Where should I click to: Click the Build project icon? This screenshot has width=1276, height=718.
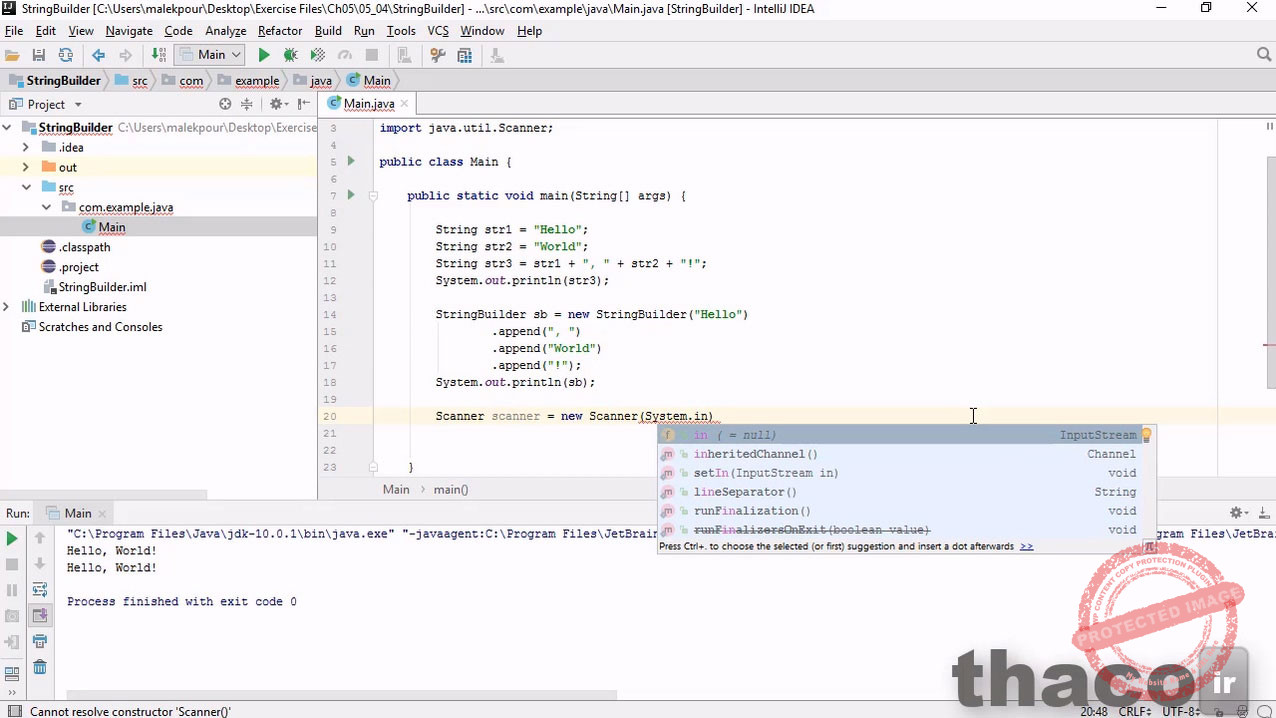pos(158,56)
